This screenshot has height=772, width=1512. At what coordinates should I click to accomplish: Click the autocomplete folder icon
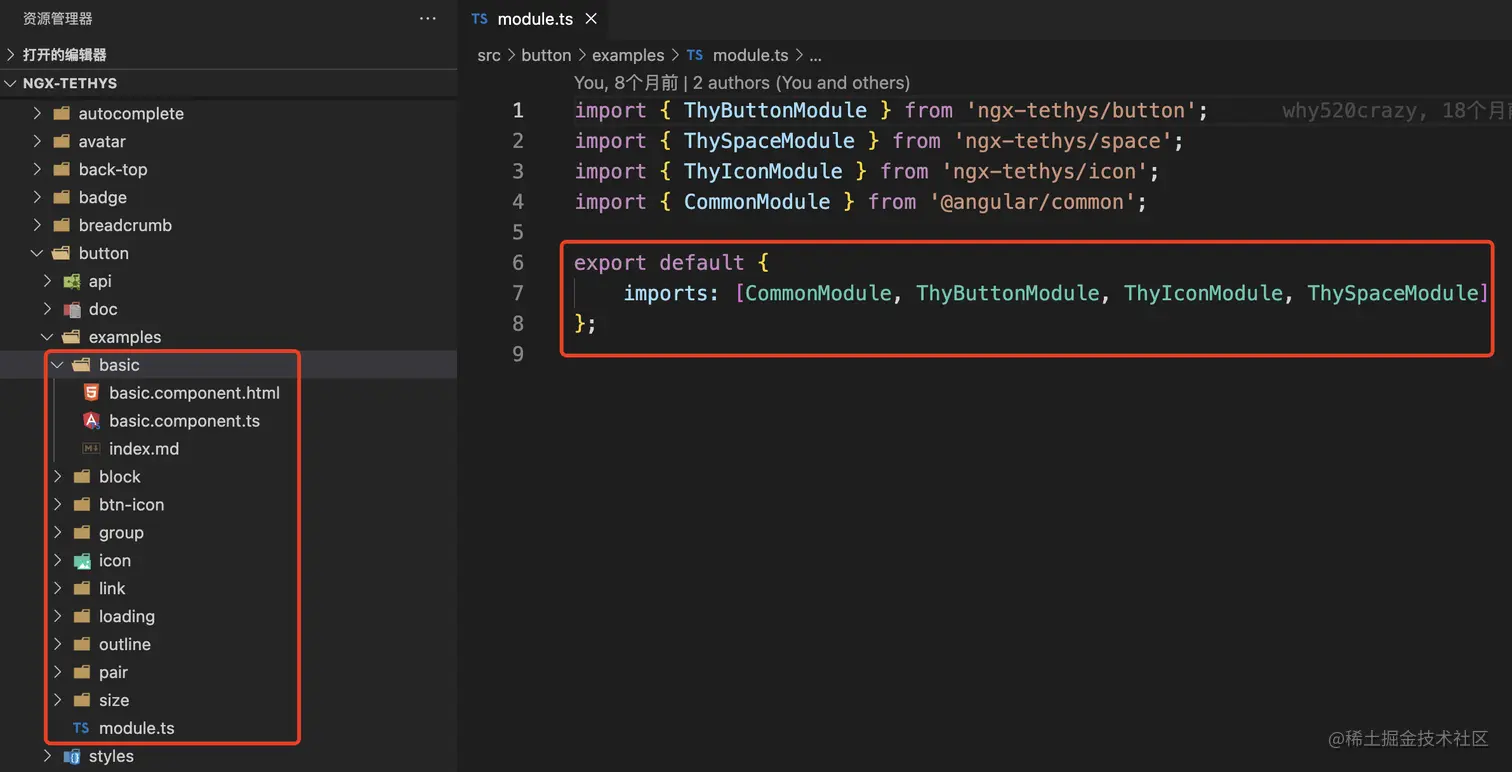tap(62, 113)
